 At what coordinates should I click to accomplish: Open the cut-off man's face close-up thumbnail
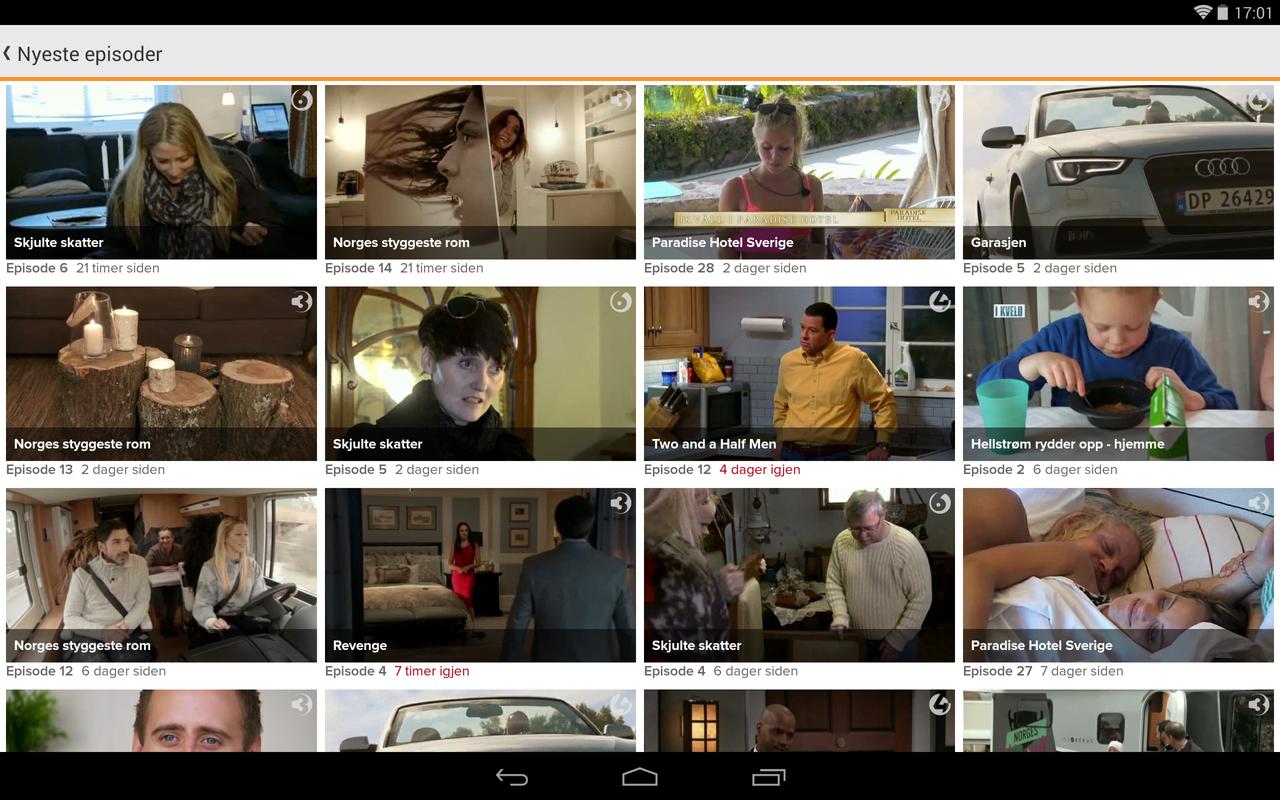click(x=161, y=721)
